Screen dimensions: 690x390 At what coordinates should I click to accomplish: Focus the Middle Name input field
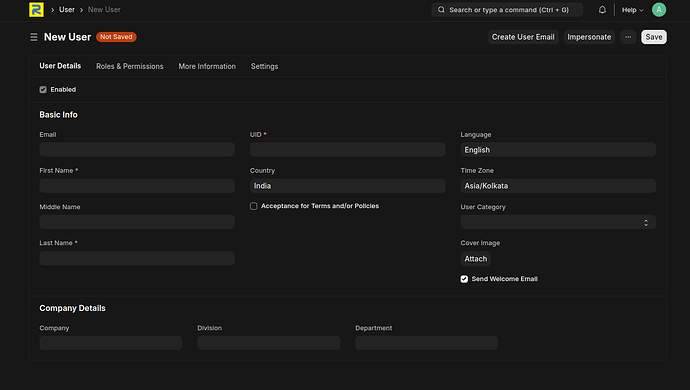pos(137,222)
